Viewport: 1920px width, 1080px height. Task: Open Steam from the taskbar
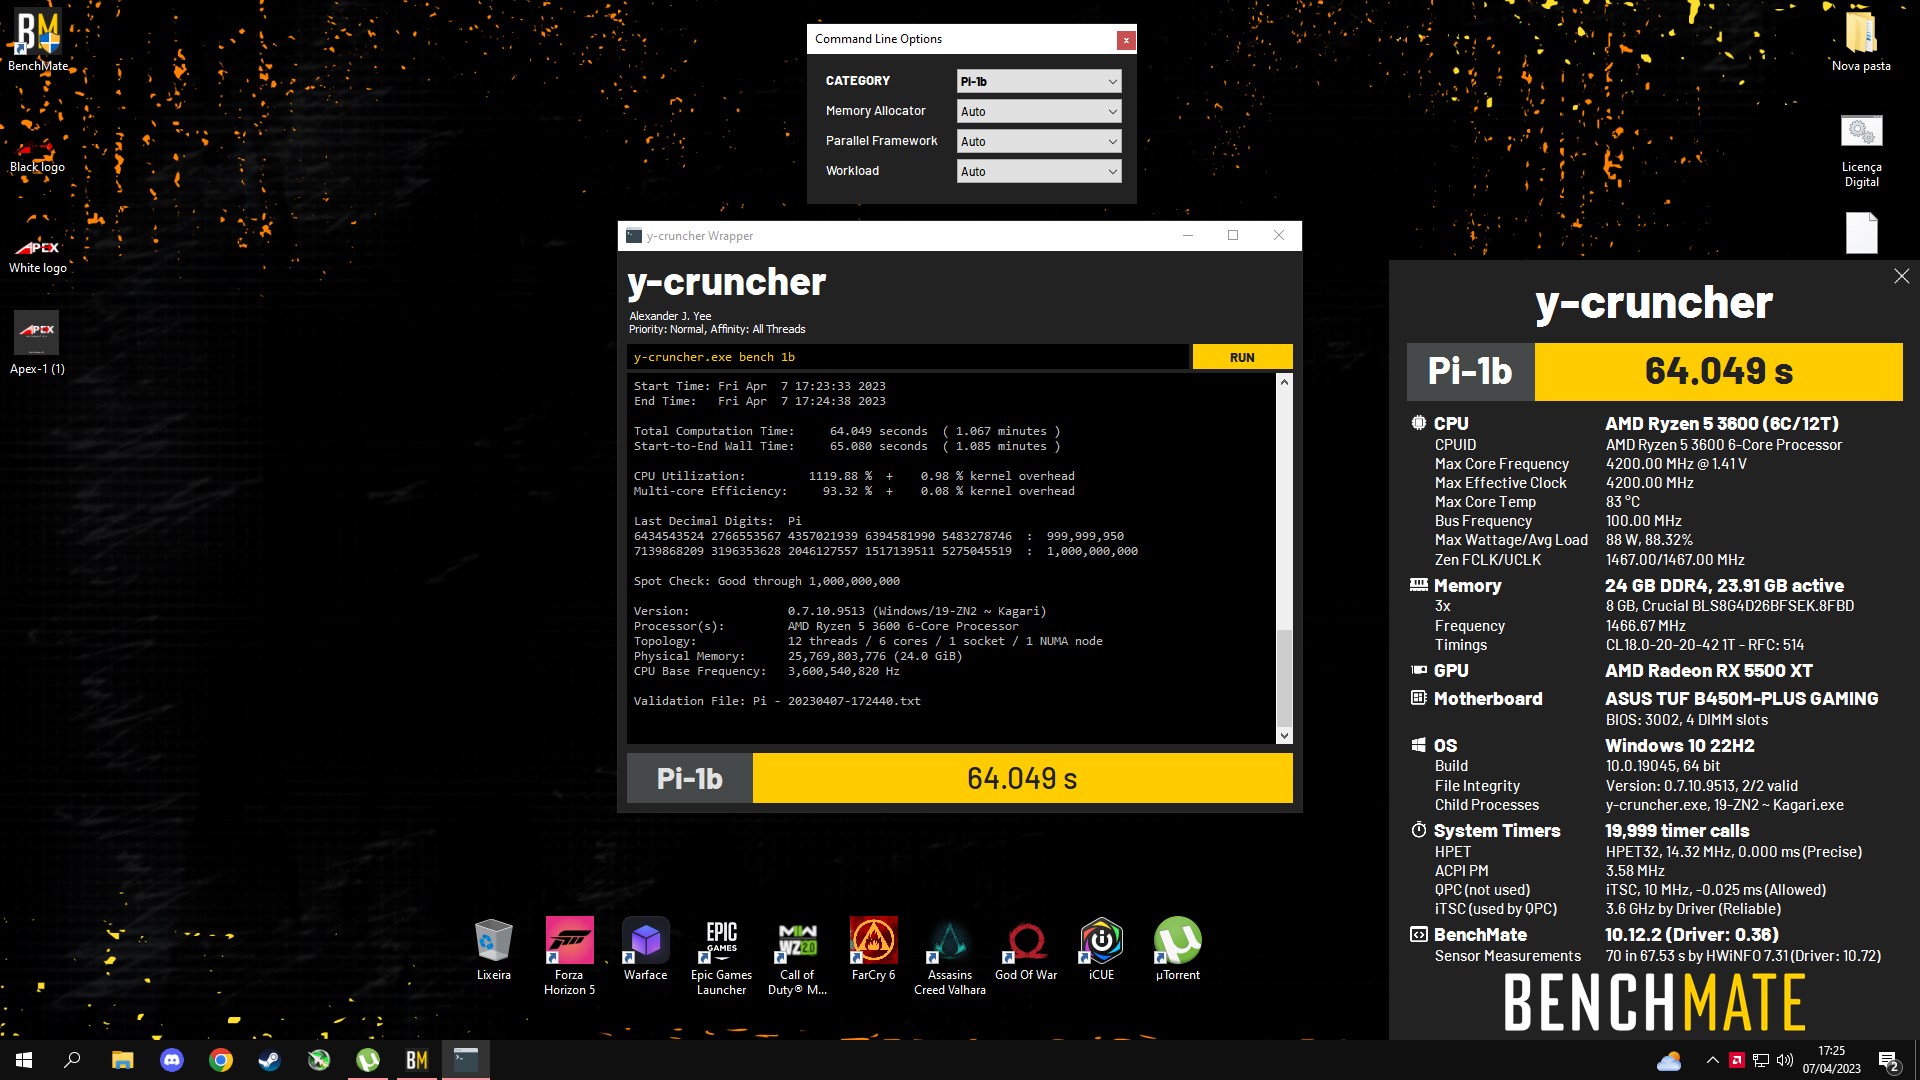269,1060
